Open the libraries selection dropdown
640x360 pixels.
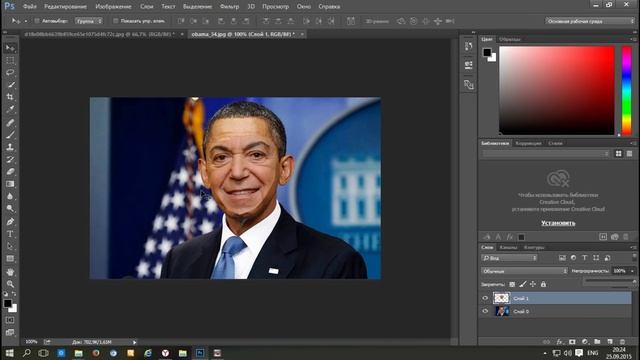point(546,154)
